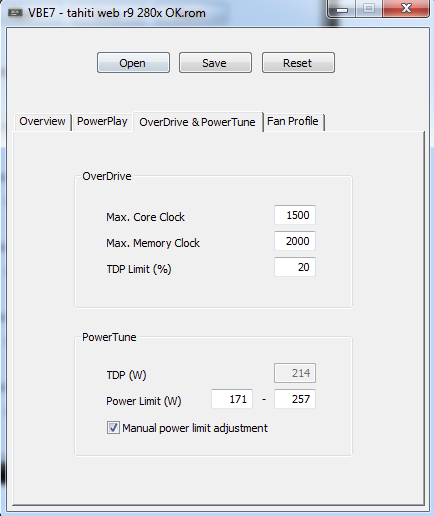The image size is (434, 516).
Task: Click the disabled TDP (W) field
Action: 295,373
